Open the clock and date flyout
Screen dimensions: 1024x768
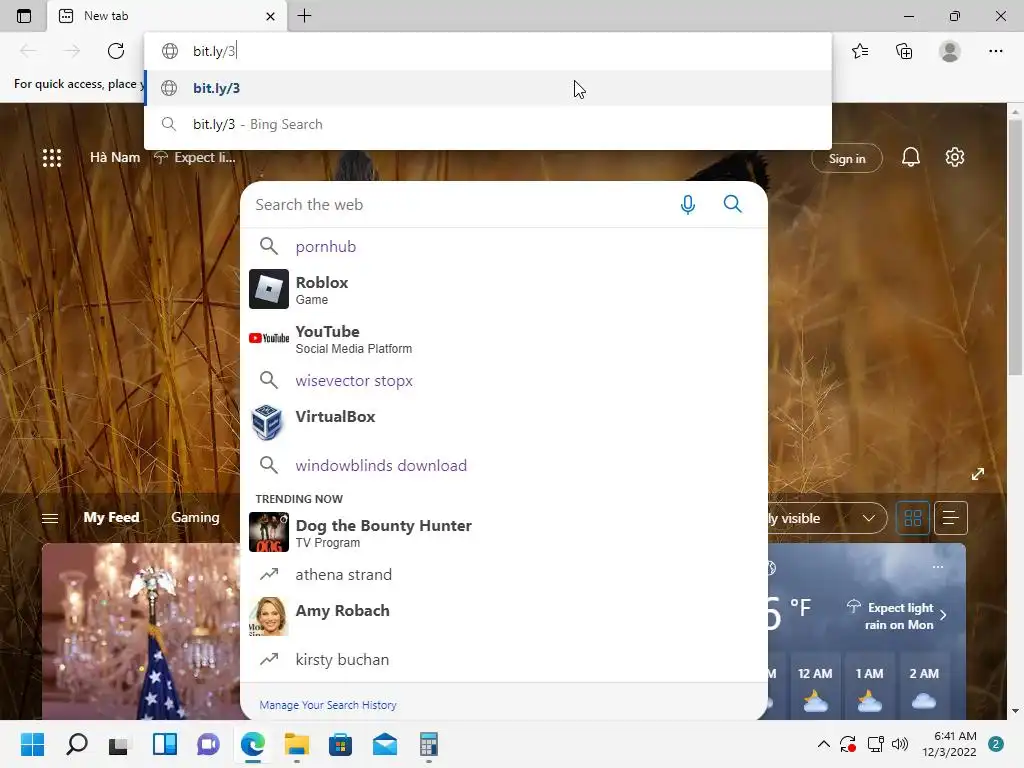click(x=949, y=744)
